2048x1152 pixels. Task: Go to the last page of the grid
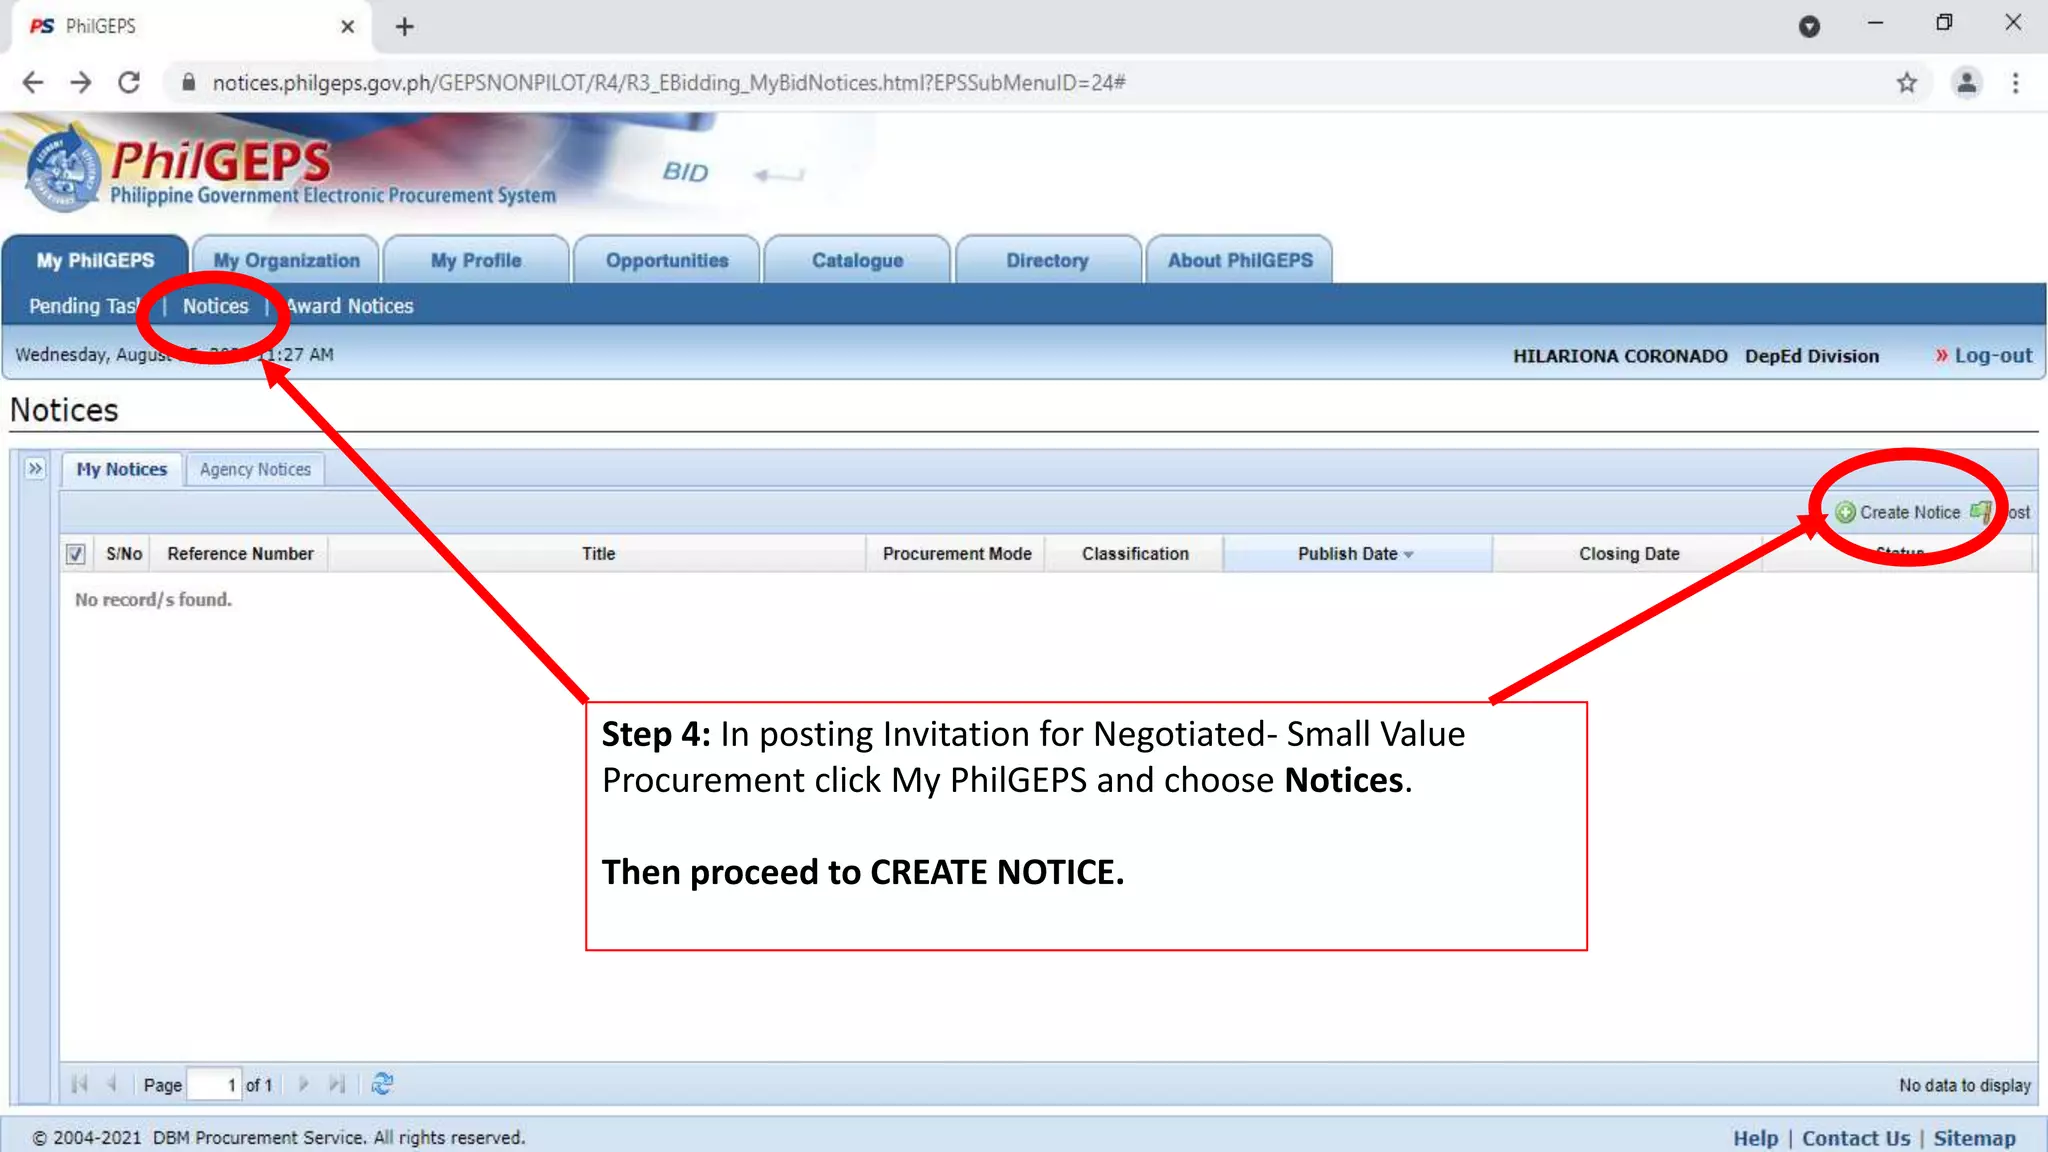point(337,1084)
